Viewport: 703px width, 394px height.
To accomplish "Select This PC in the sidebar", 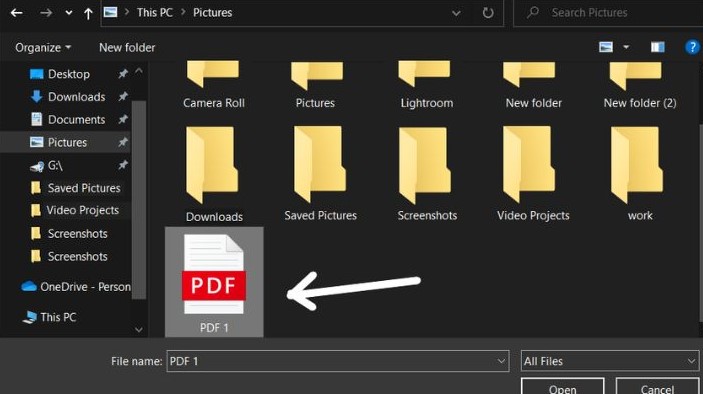I will click(49, 317).
